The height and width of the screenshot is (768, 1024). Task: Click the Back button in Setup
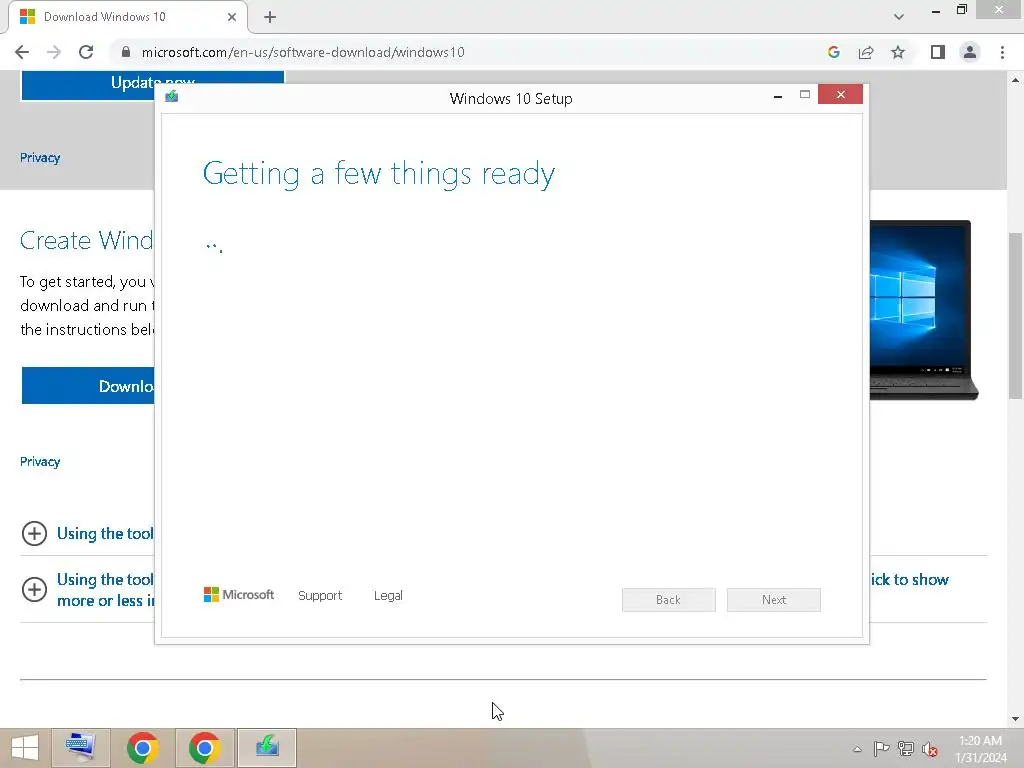point(669,600)
